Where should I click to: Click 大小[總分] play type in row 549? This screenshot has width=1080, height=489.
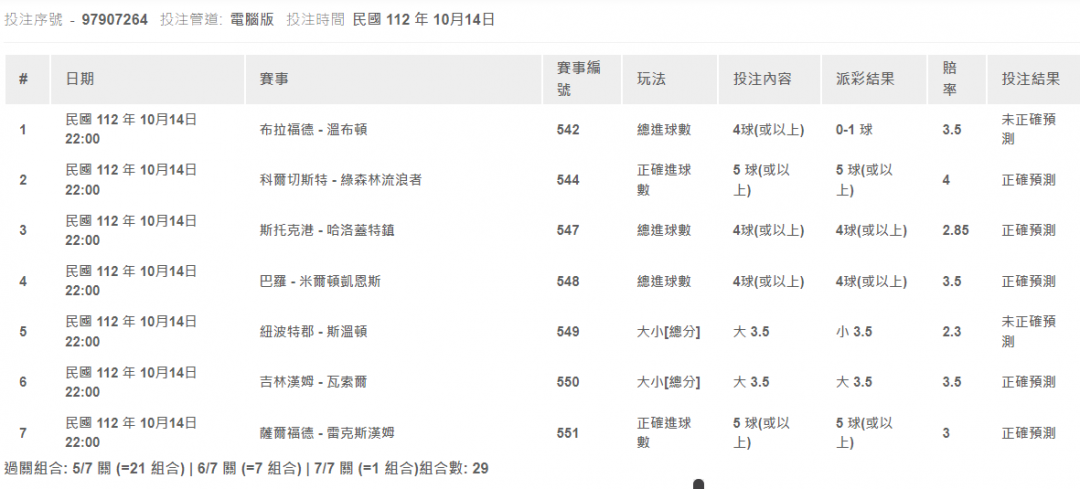click(668, 331)
